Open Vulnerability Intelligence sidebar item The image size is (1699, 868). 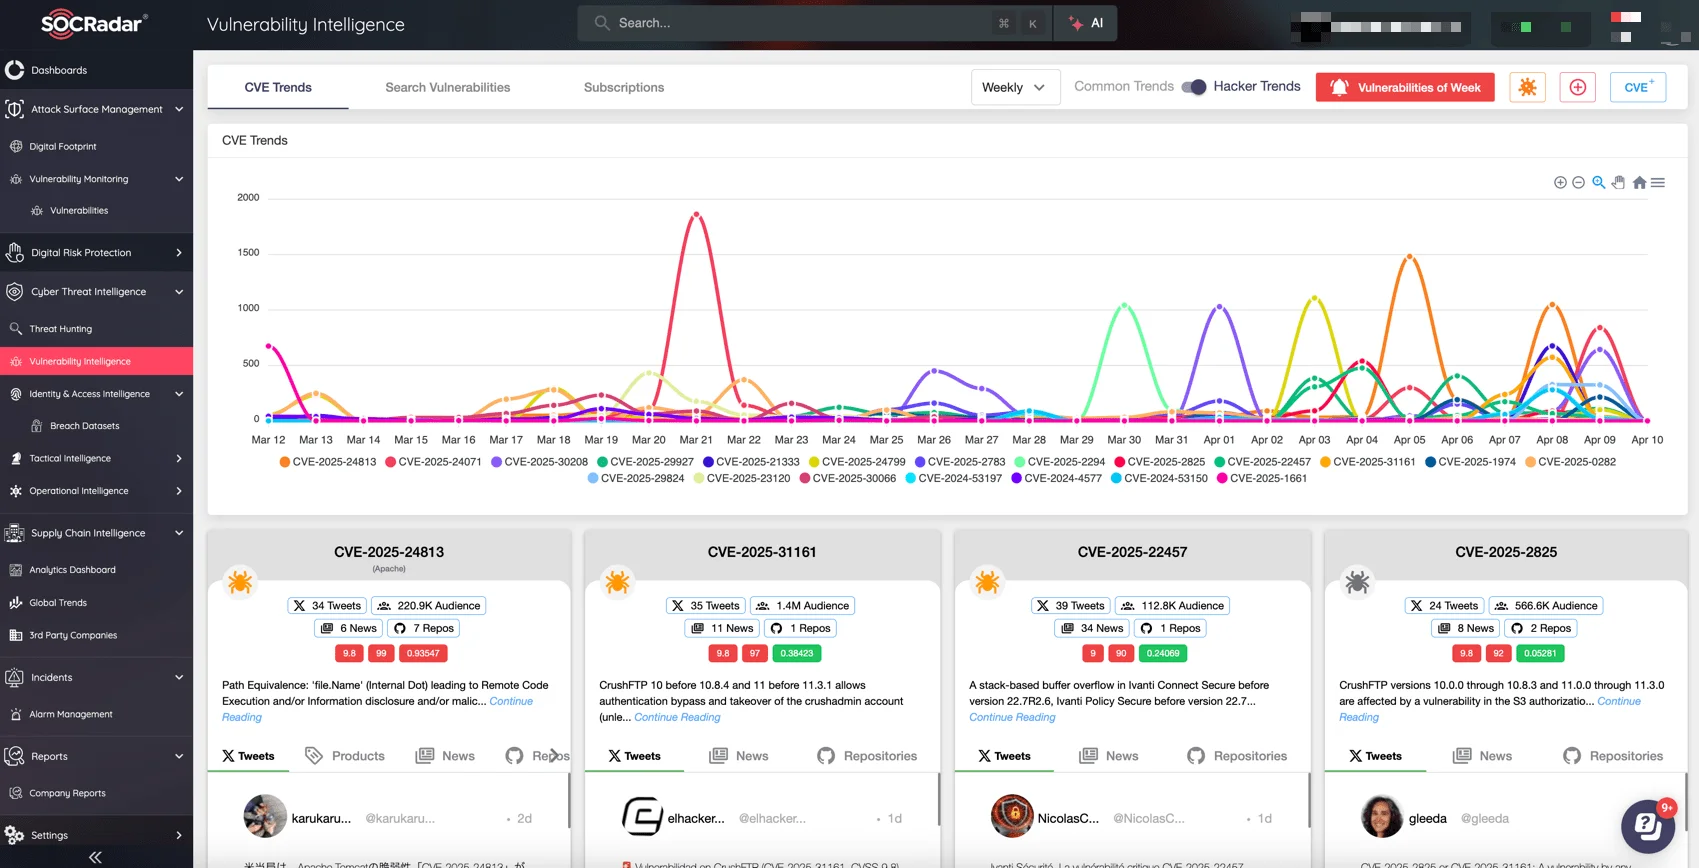tap(96, 361)
